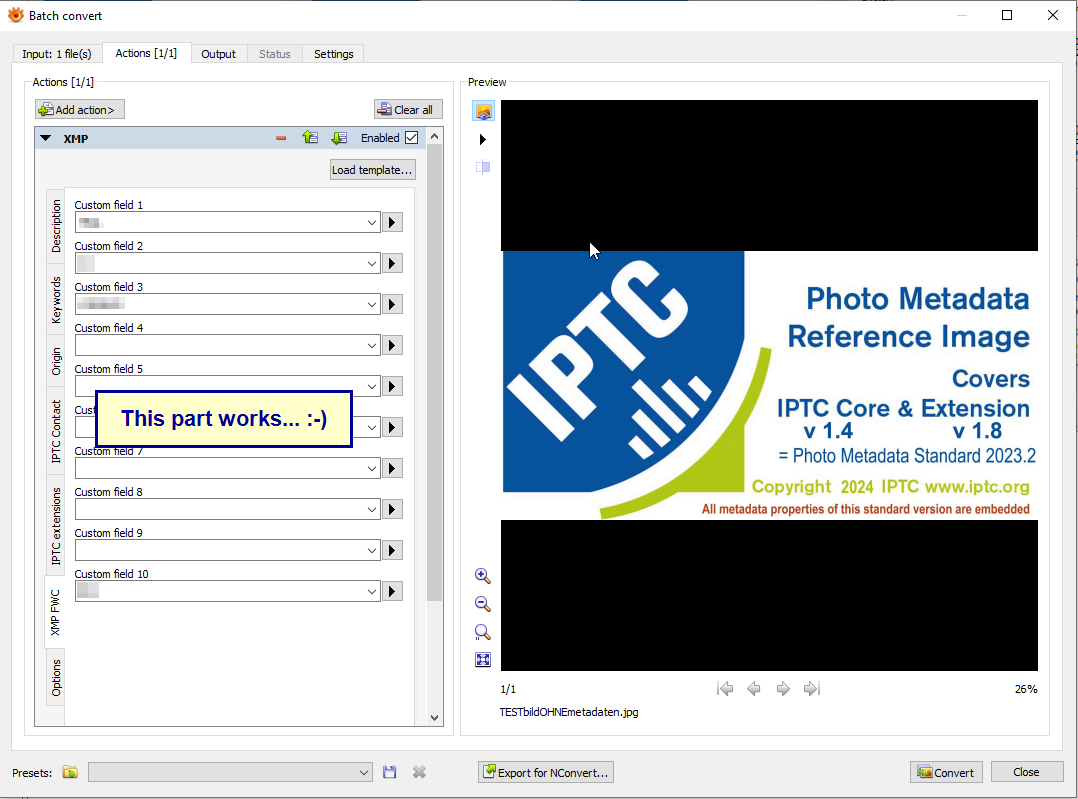Open the Custom field 2 dropdown
The width and height of the screenshot is (1078, 799).
[371, 263]
